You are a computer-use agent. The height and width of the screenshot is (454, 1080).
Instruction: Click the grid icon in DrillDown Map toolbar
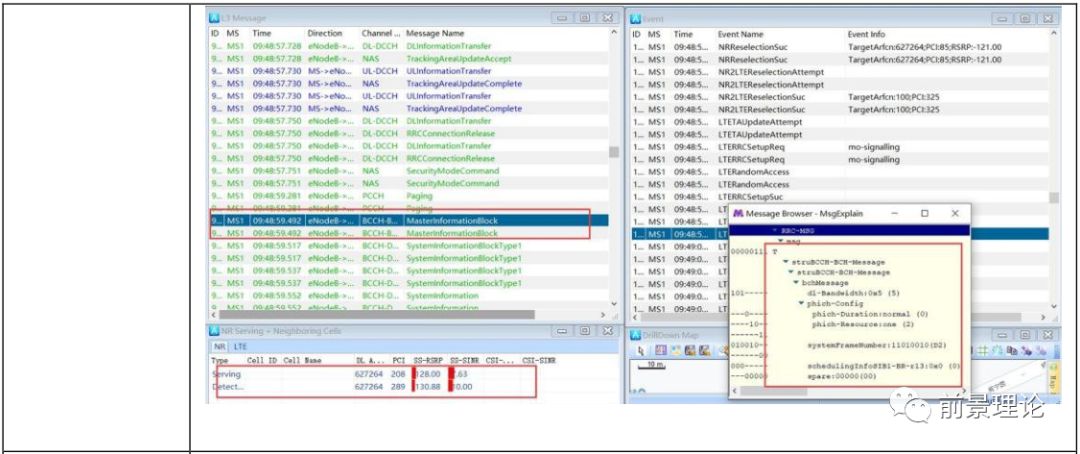pyautogui.click(x=985, y=350)
